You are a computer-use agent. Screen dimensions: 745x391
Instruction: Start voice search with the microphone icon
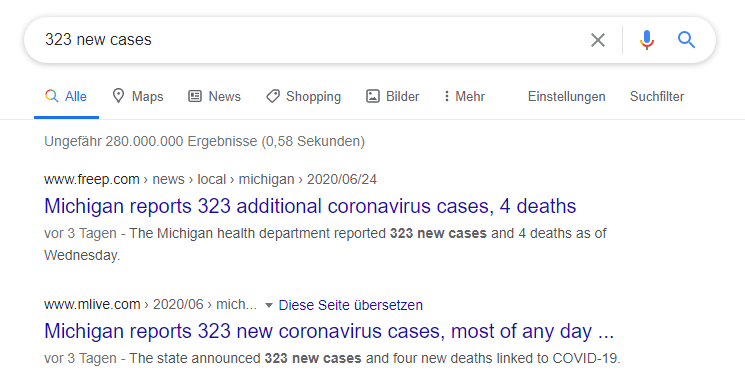tap(647, 40)
